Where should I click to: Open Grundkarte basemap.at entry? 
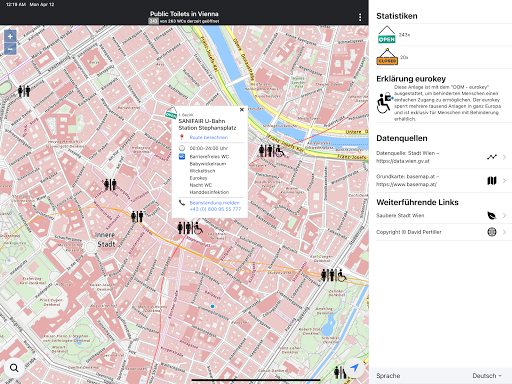[x=441, y=180]
